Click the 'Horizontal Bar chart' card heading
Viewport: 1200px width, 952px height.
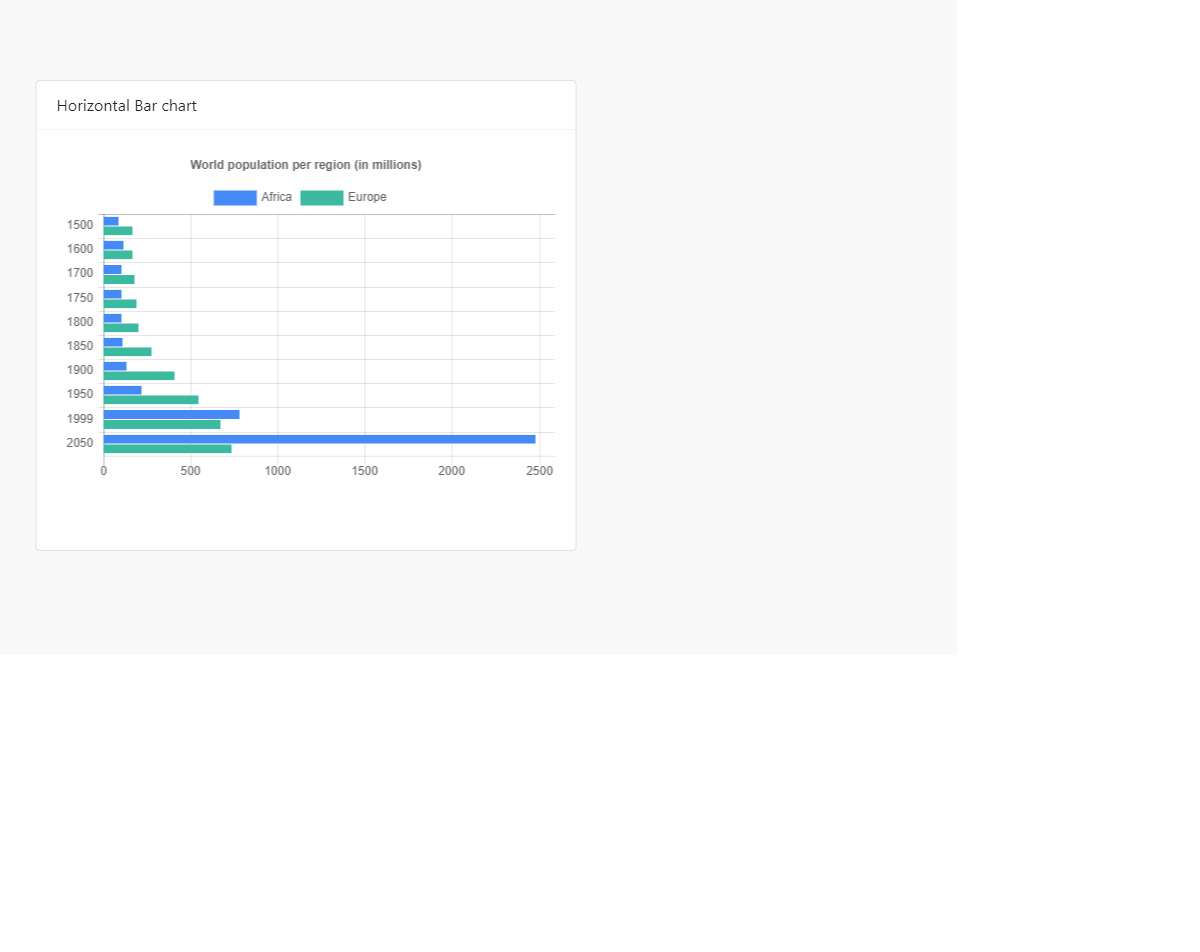[x=127, y=106]
